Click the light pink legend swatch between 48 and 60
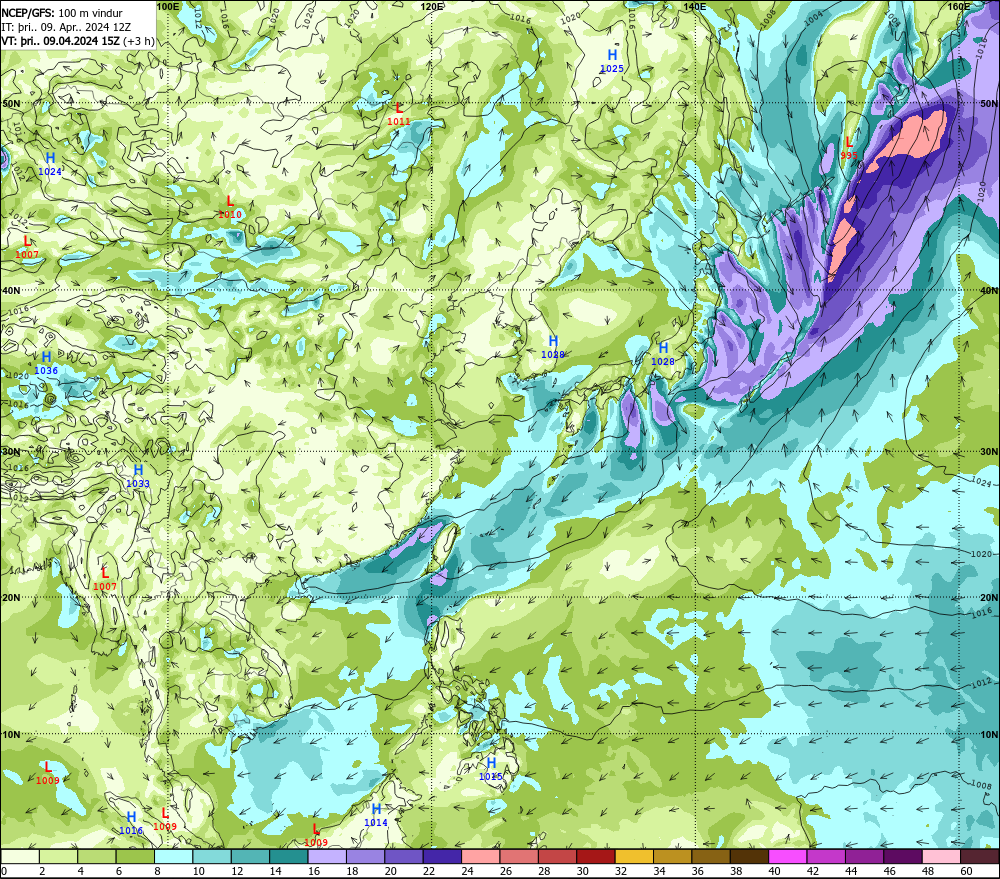Screen dimensions: 1000x879 click(x=941, y=856)
